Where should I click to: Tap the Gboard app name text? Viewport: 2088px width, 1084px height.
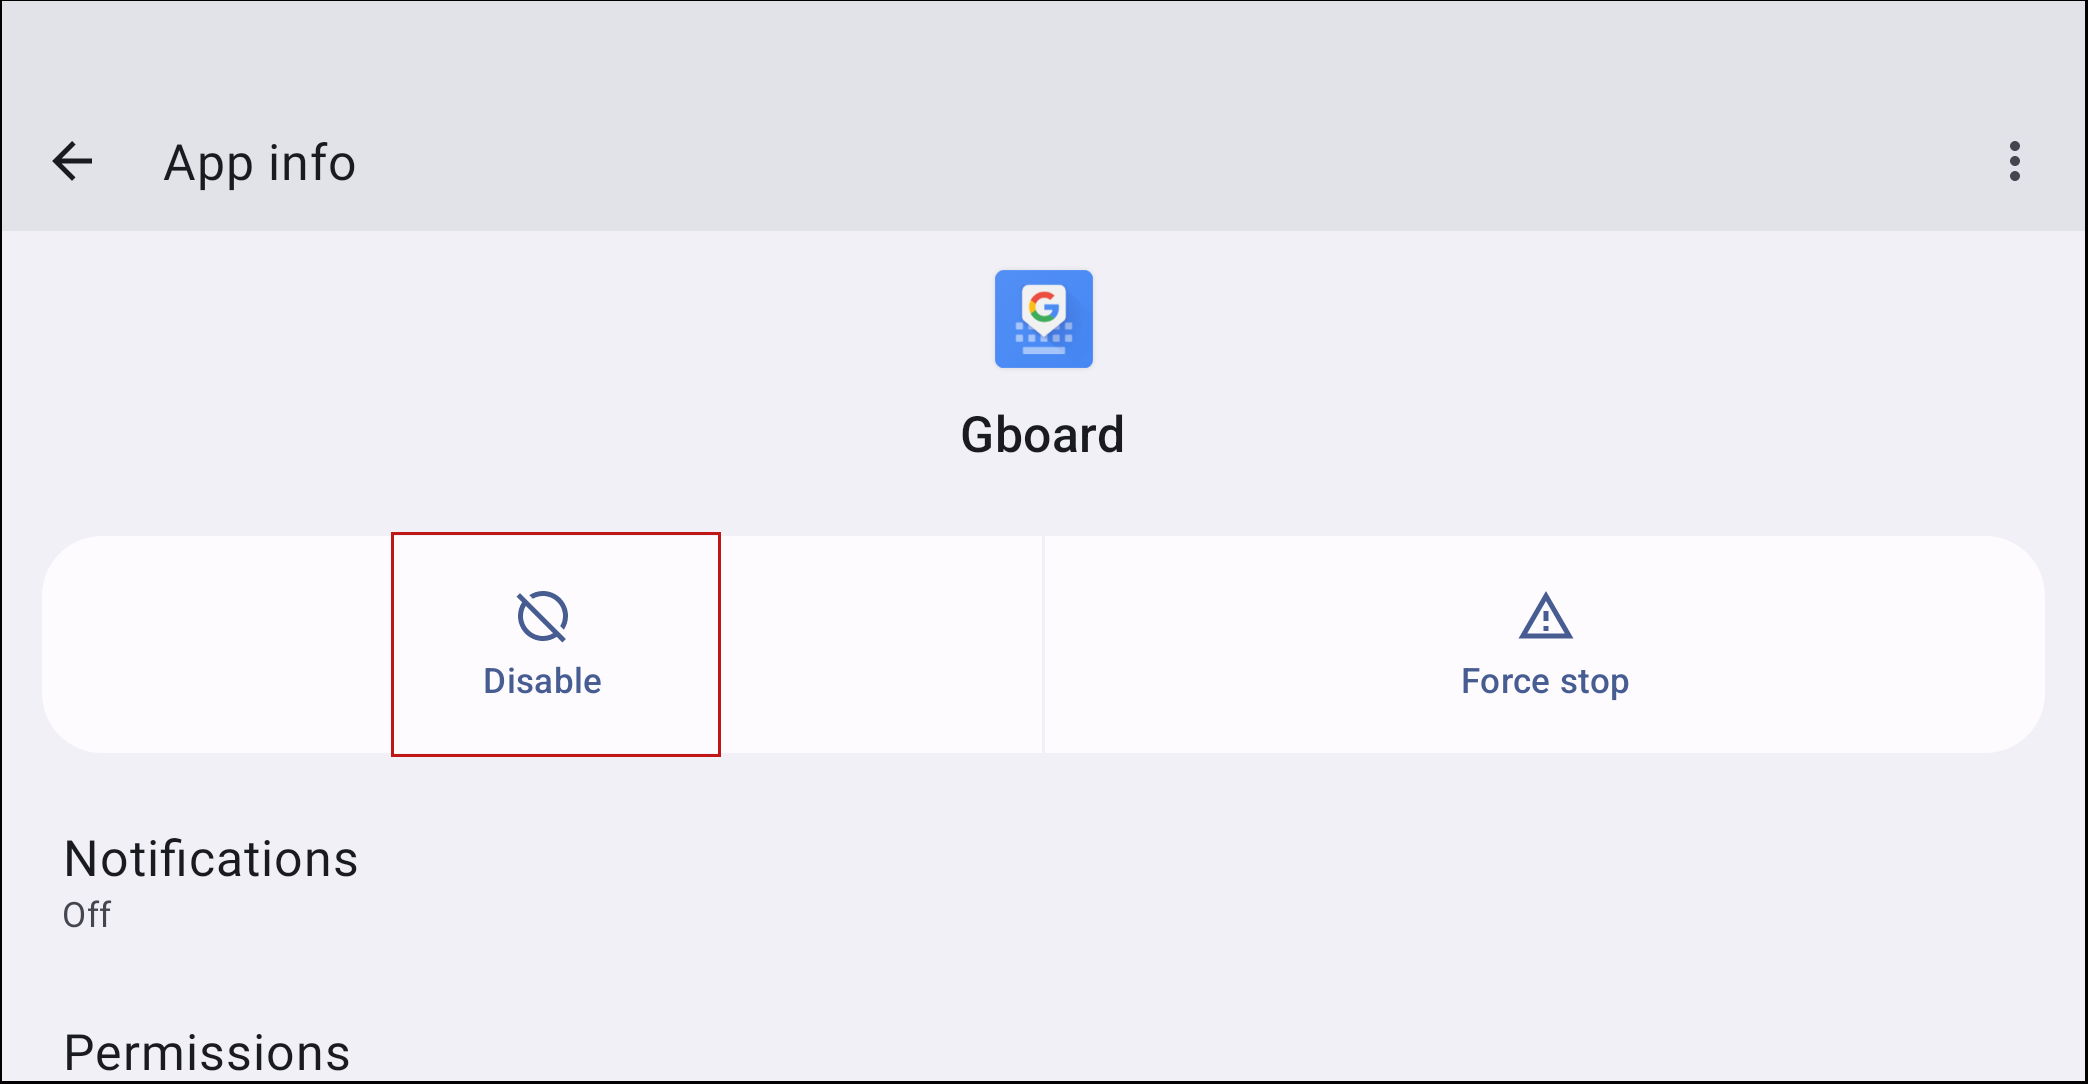(1043, 435)
